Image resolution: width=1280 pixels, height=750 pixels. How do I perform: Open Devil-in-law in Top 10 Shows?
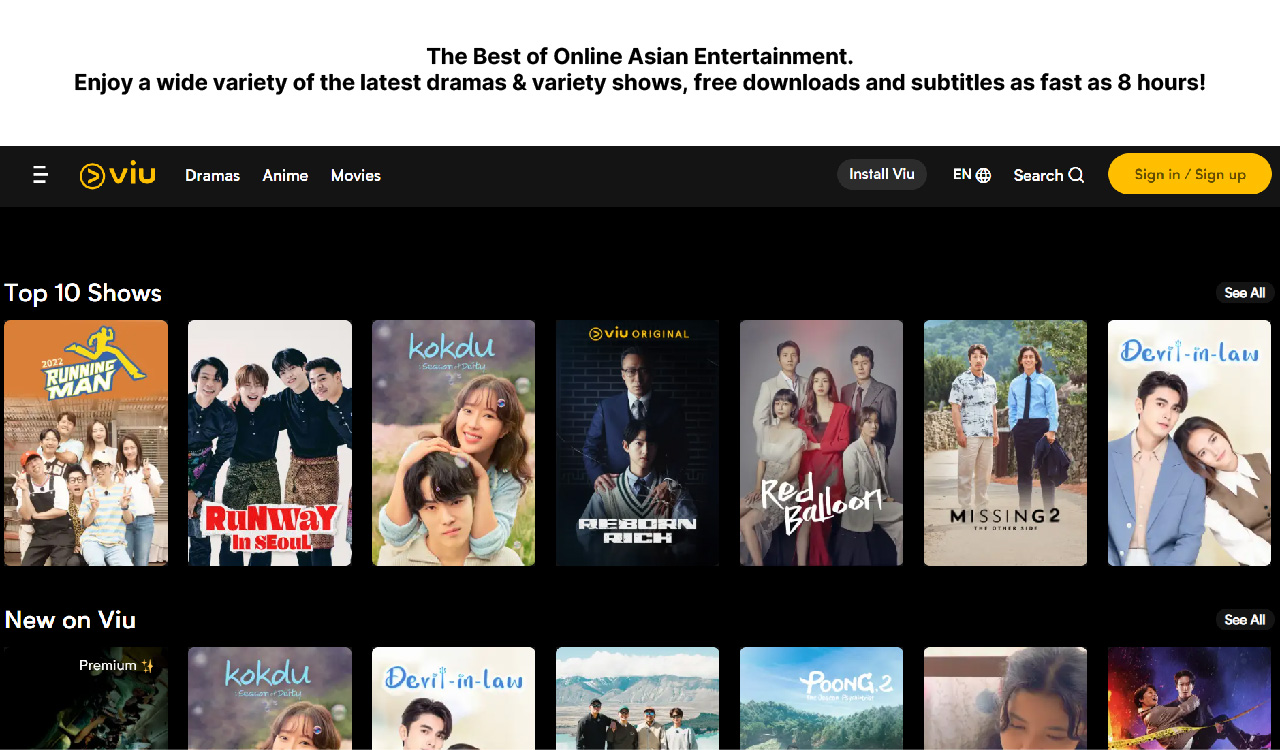tap(1189, 443)
